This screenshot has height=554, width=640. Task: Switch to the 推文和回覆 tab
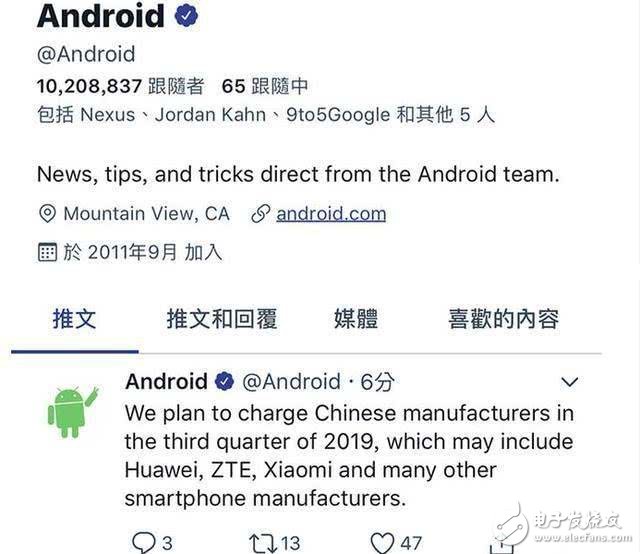222,319
